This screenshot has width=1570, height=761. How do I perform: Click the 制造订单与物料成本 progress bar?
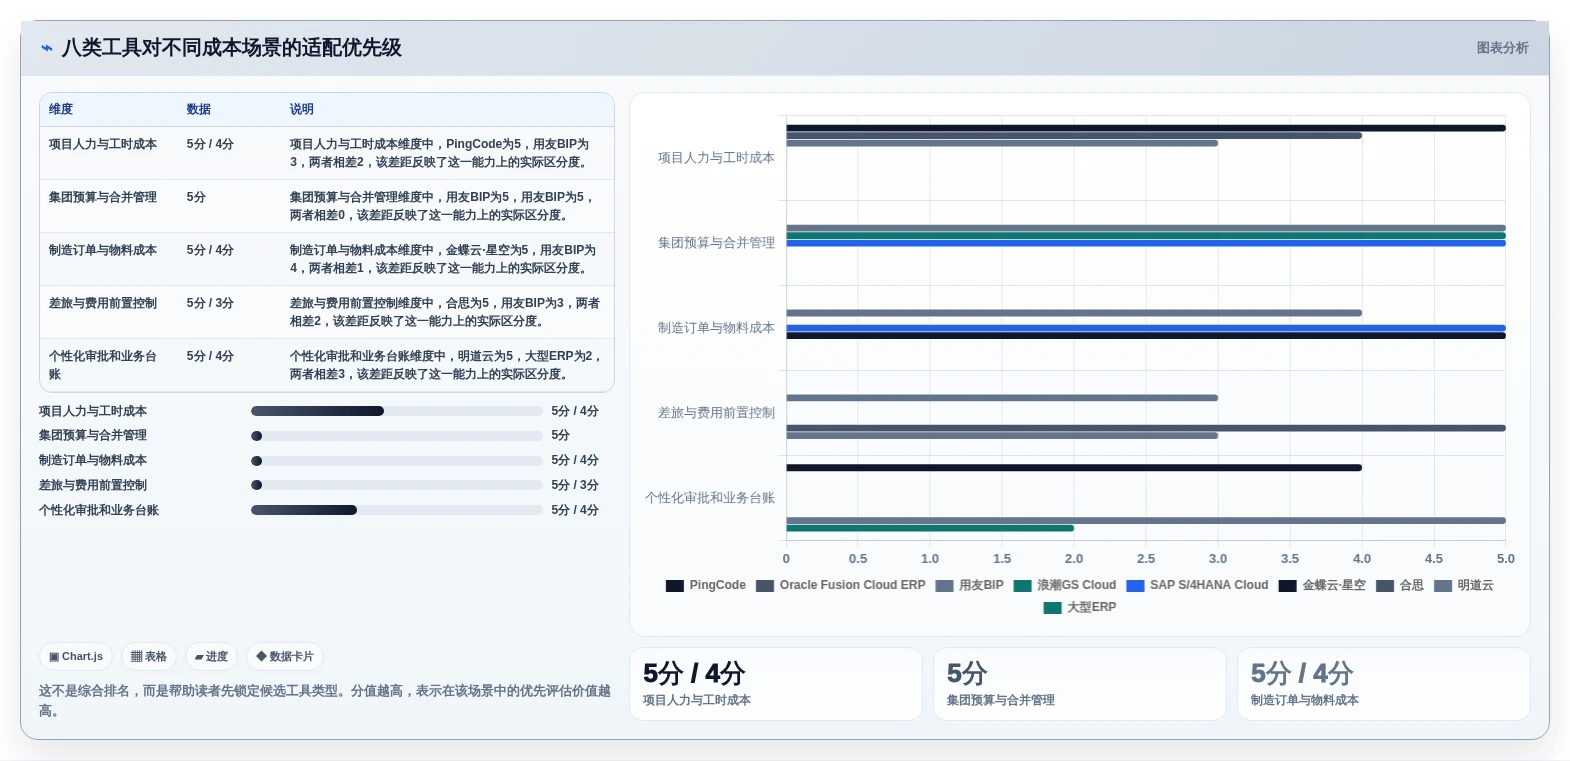tap(397, 461)
